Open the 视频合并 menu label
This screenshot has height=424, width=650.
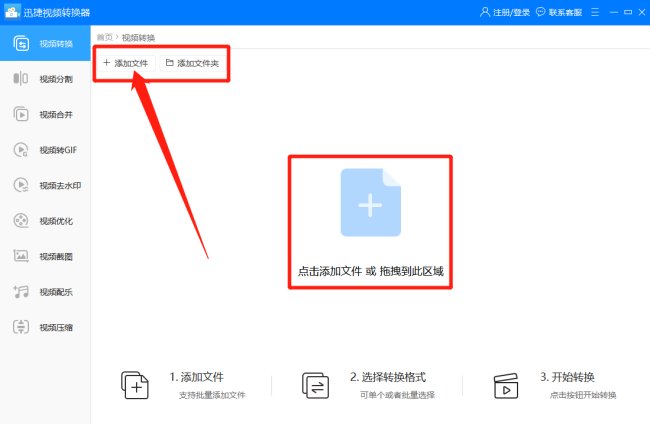56,114
